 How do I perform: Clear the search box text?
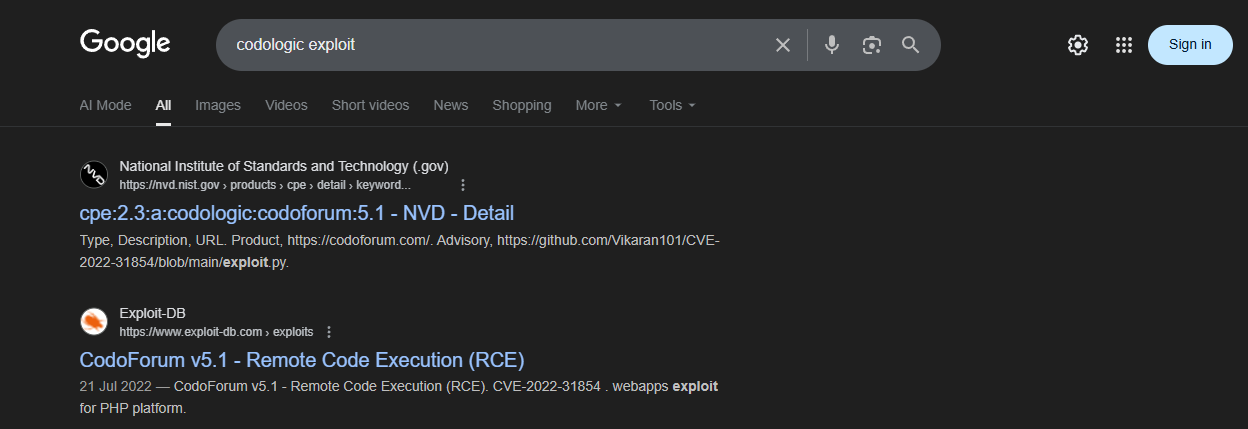pos(783,45)
